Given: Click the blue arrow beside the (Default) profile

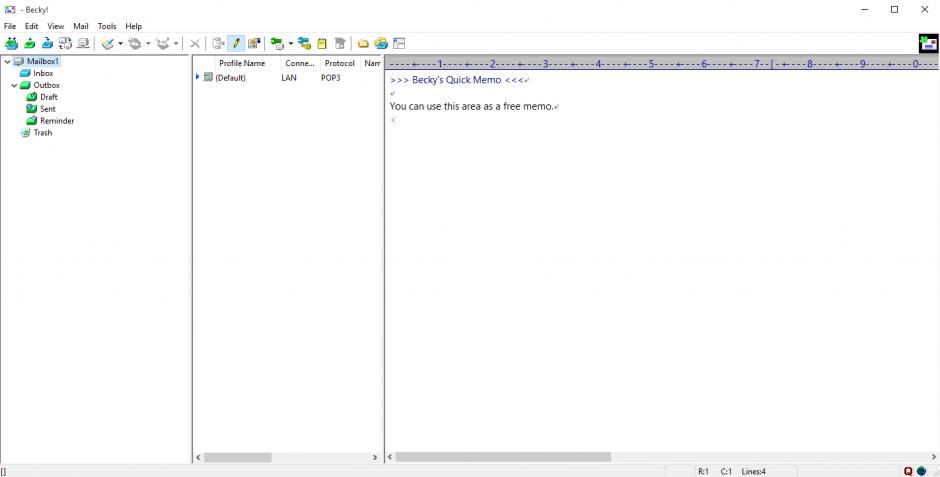Looking at the screenshot, I should pyautogui.click(x=198, y=77).
